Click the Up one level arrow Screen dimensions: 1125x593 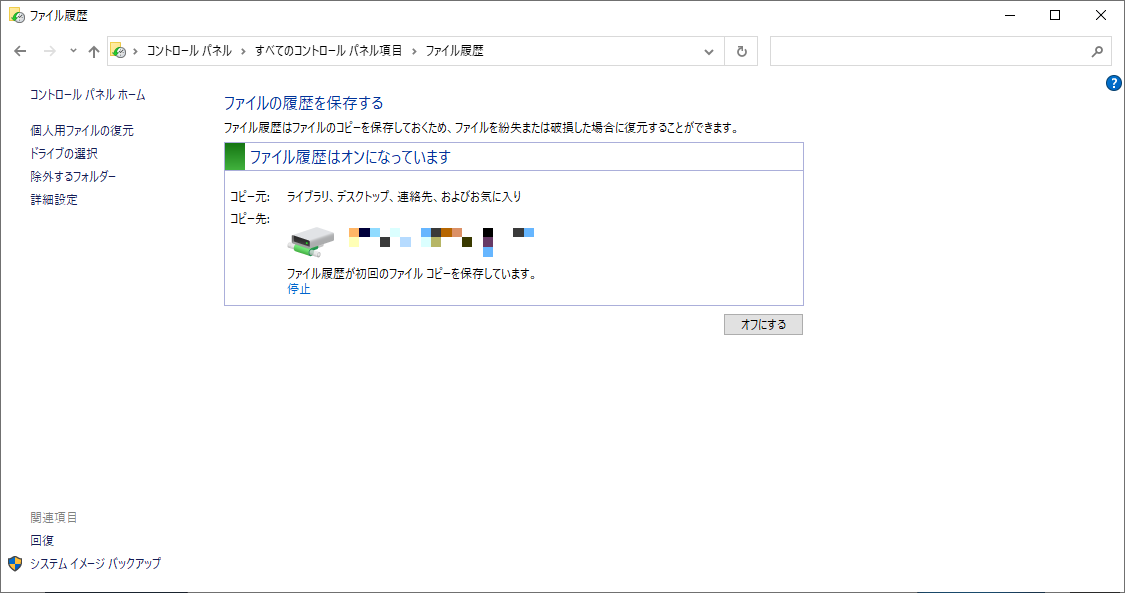93,51
